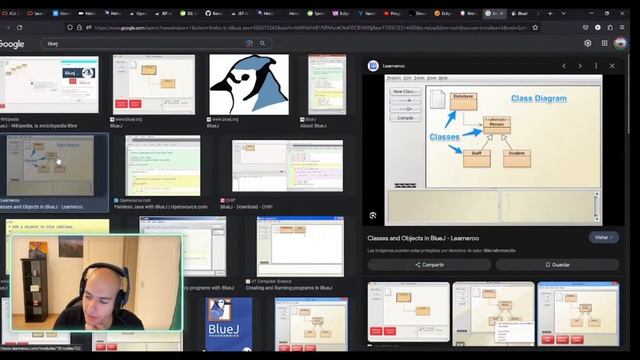Open the CHIP BlueJ download thumbnail
The width and height of the screenshot is (640, 360).
pyautogui.click(x=287, y=165)
